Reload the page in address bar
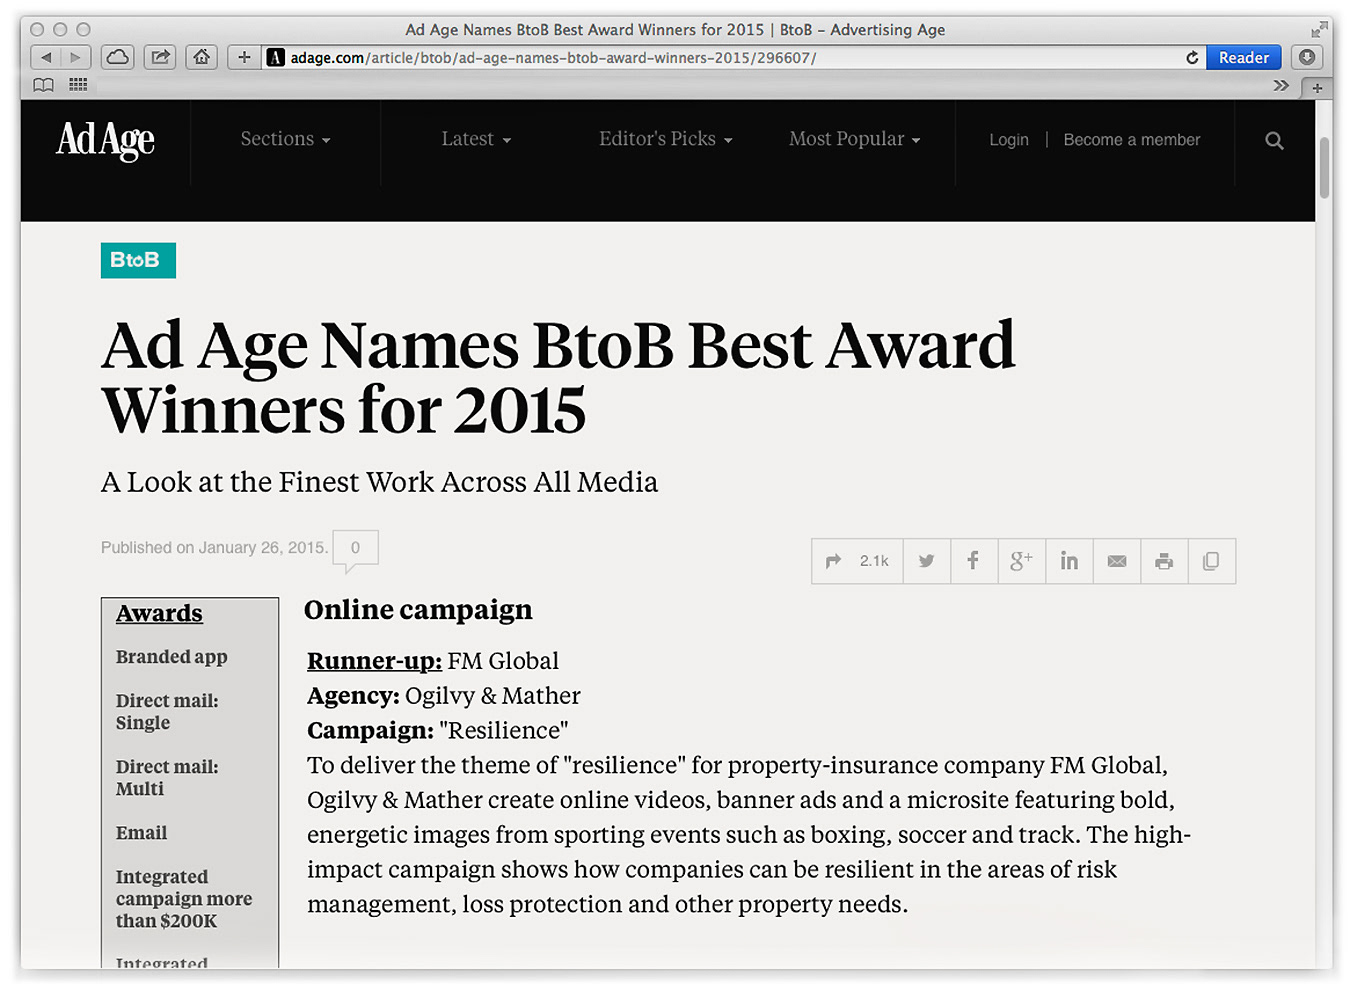The height and width of the screenshot is (992, 1350). (1192, 58)
